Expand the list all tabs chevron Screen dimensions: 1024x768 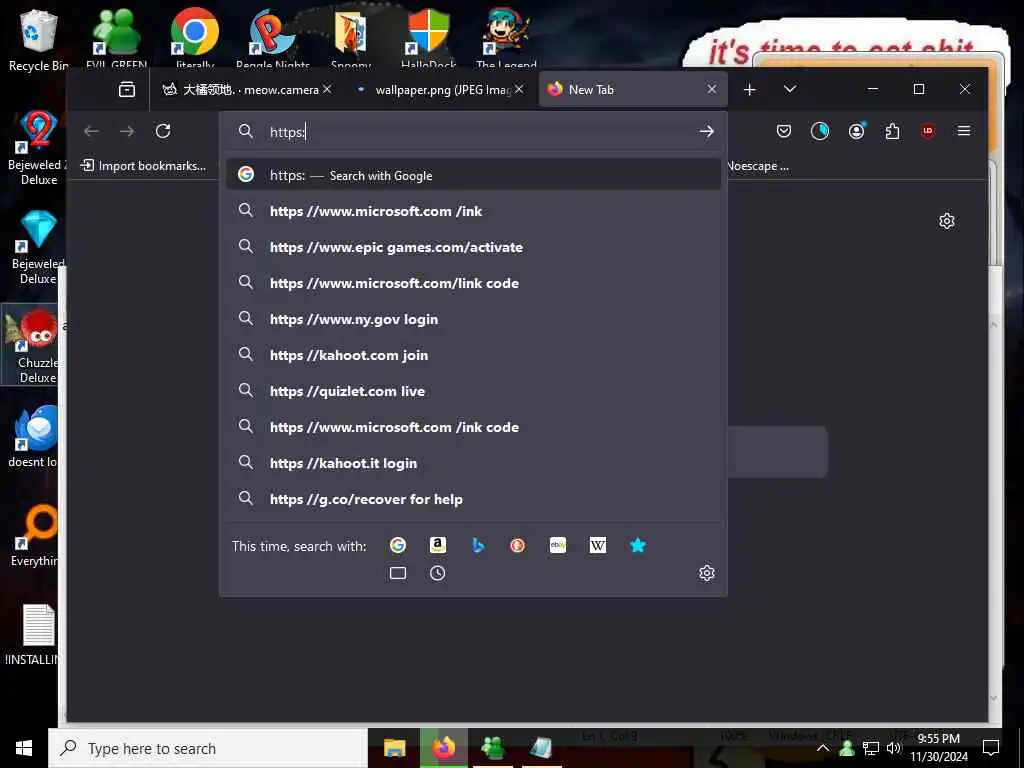(x=790, y=89)
